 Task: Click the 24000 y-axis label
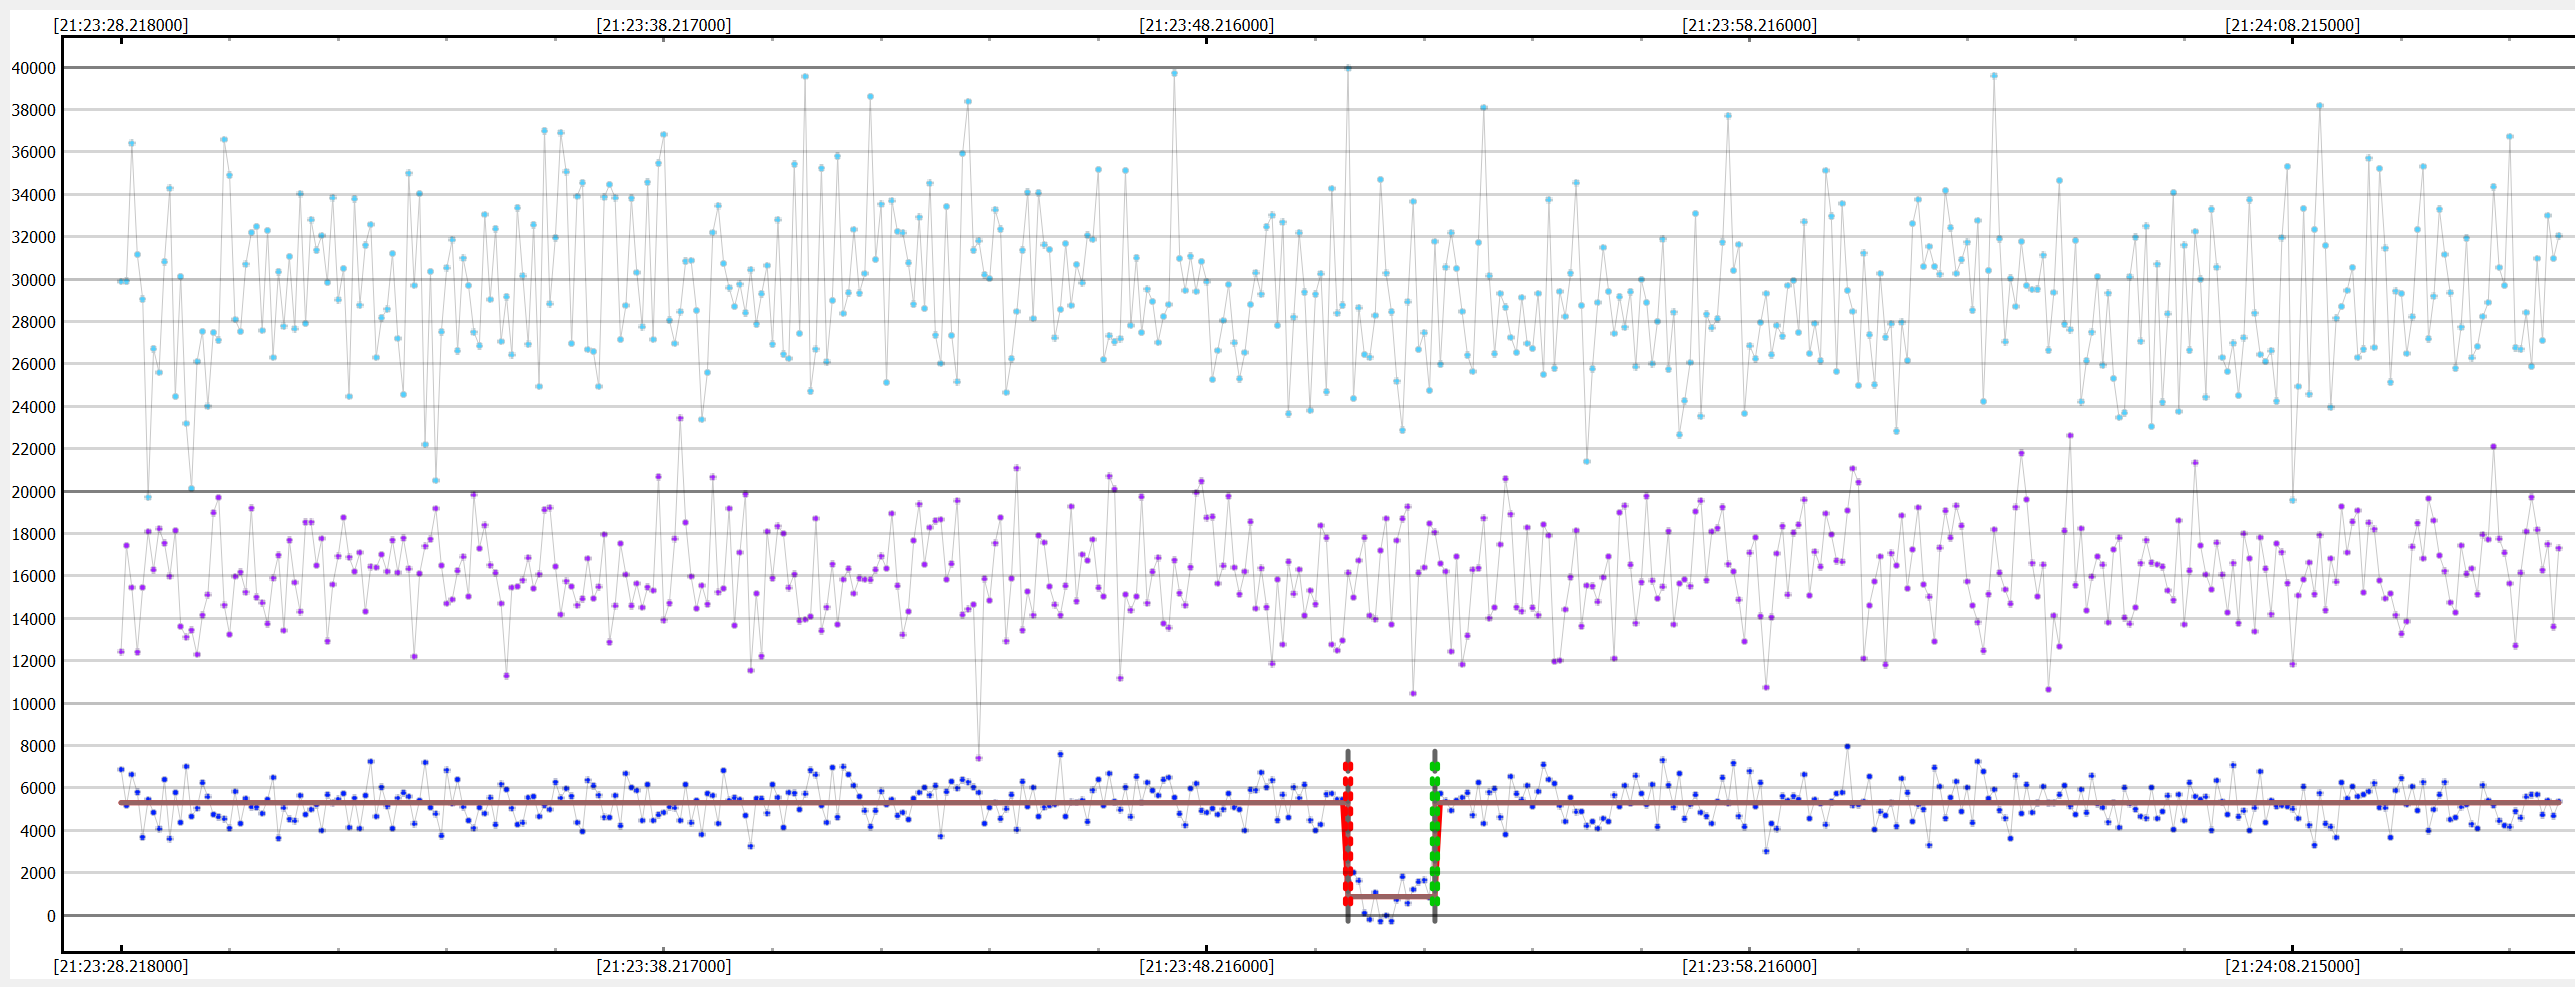(x=33, y=407)
